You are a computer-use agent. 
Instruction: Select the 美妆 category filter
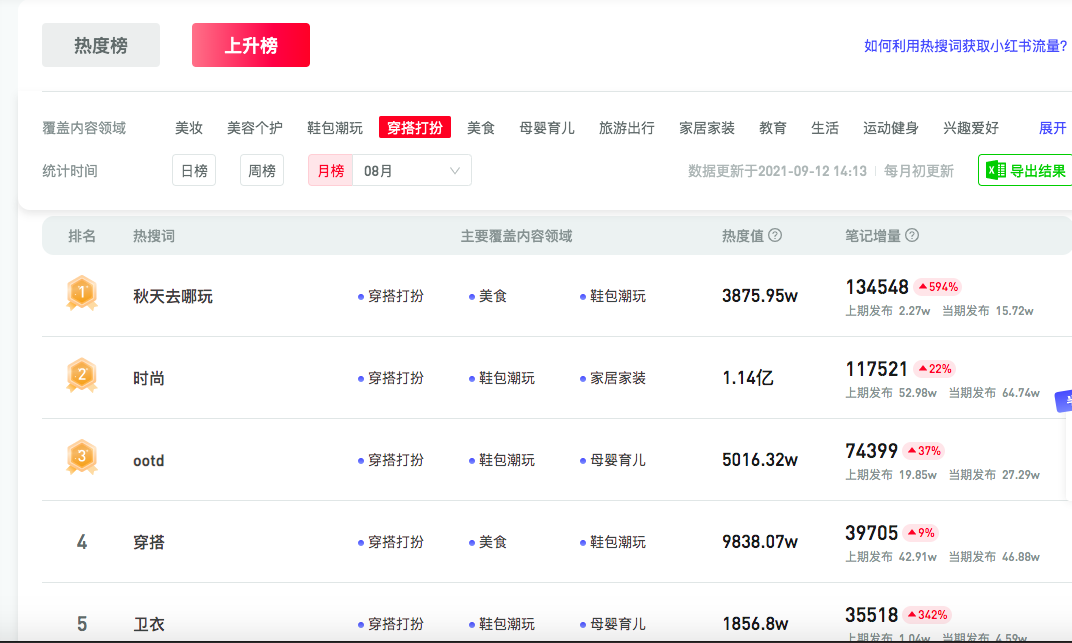[x=189, y=127]
